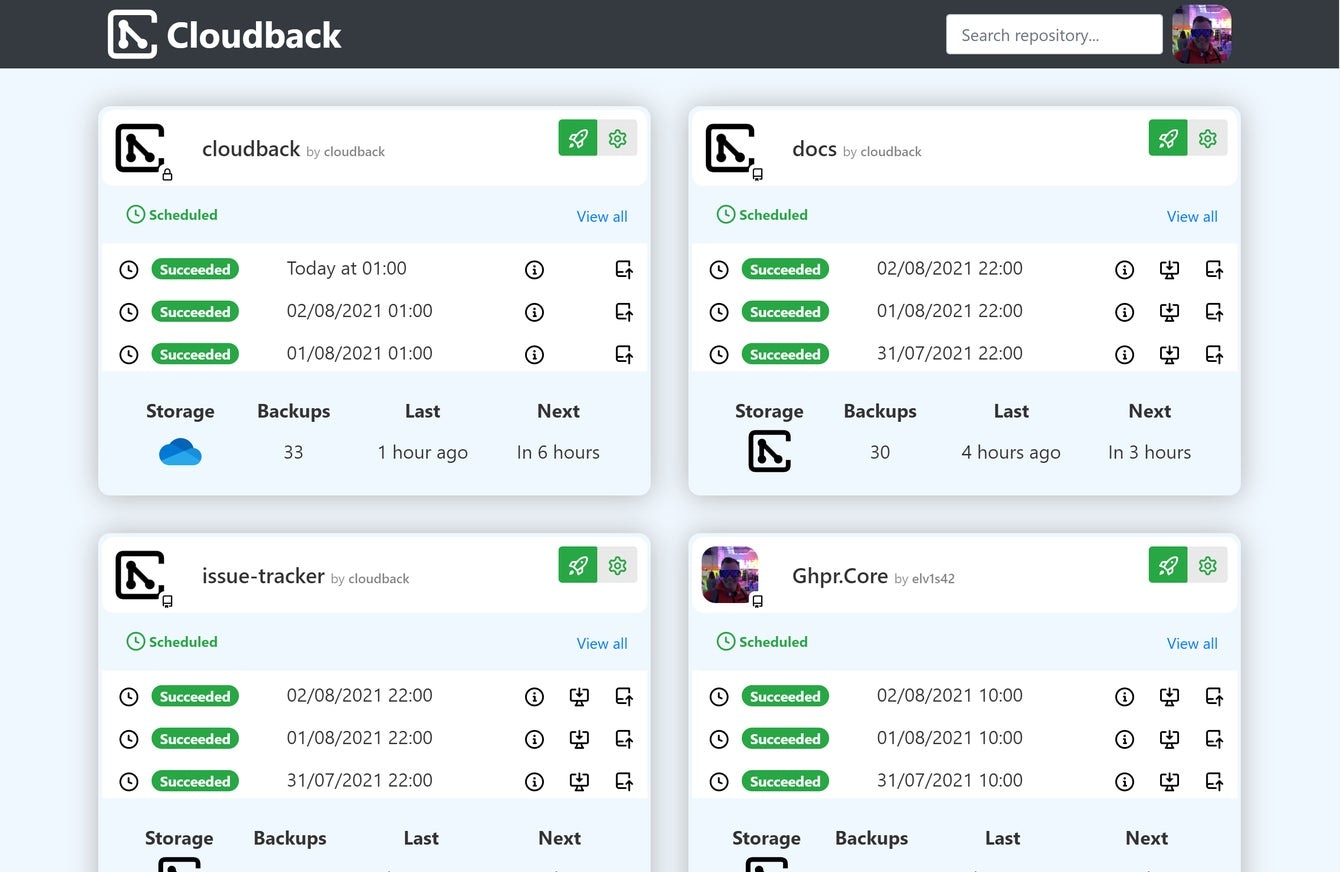Screen dimensions: 1340x872
Task: Launch a manual backup for cloudback repository
Action: coord(577,138)
